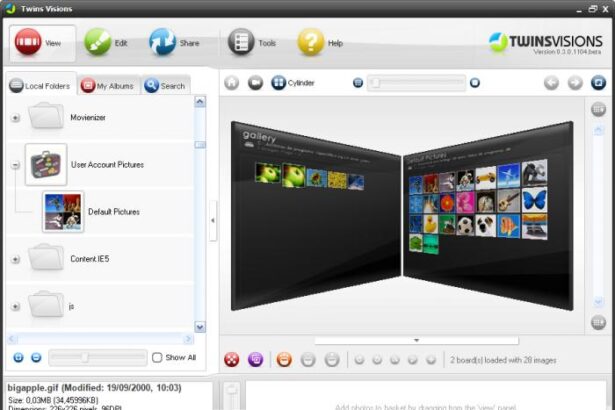Select the User Account Pictures folder

pyautogui.click(x=100, y=164)
